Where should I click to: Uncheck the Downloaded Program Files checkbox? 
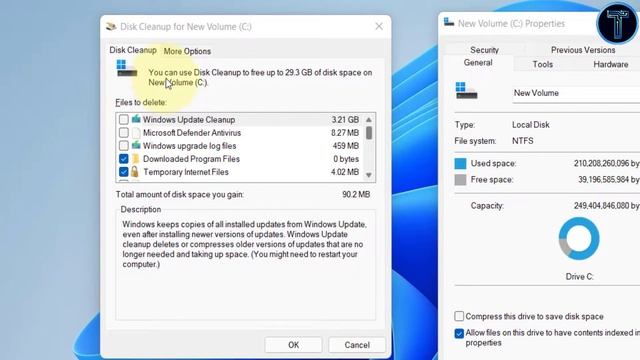click(124, 159)
